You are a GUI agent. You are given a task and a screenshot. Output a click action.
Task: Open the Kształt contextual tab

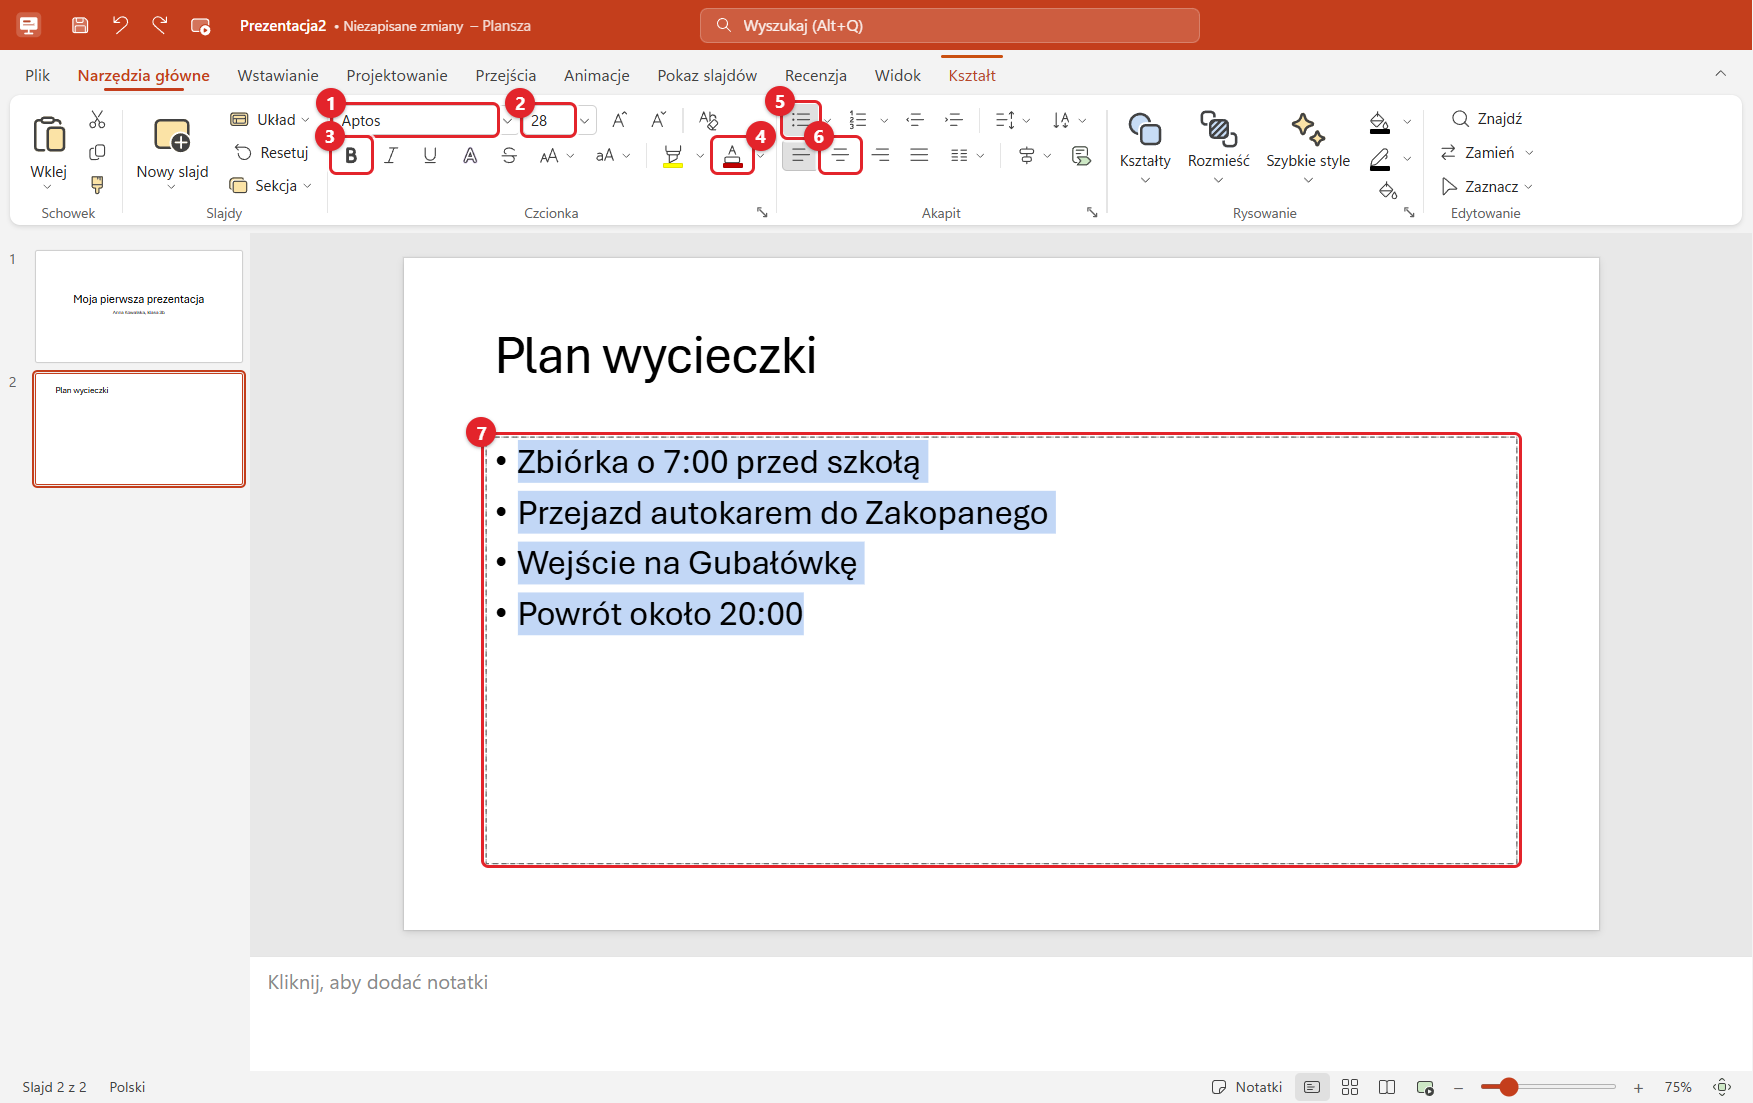click(x=972, y=75)
